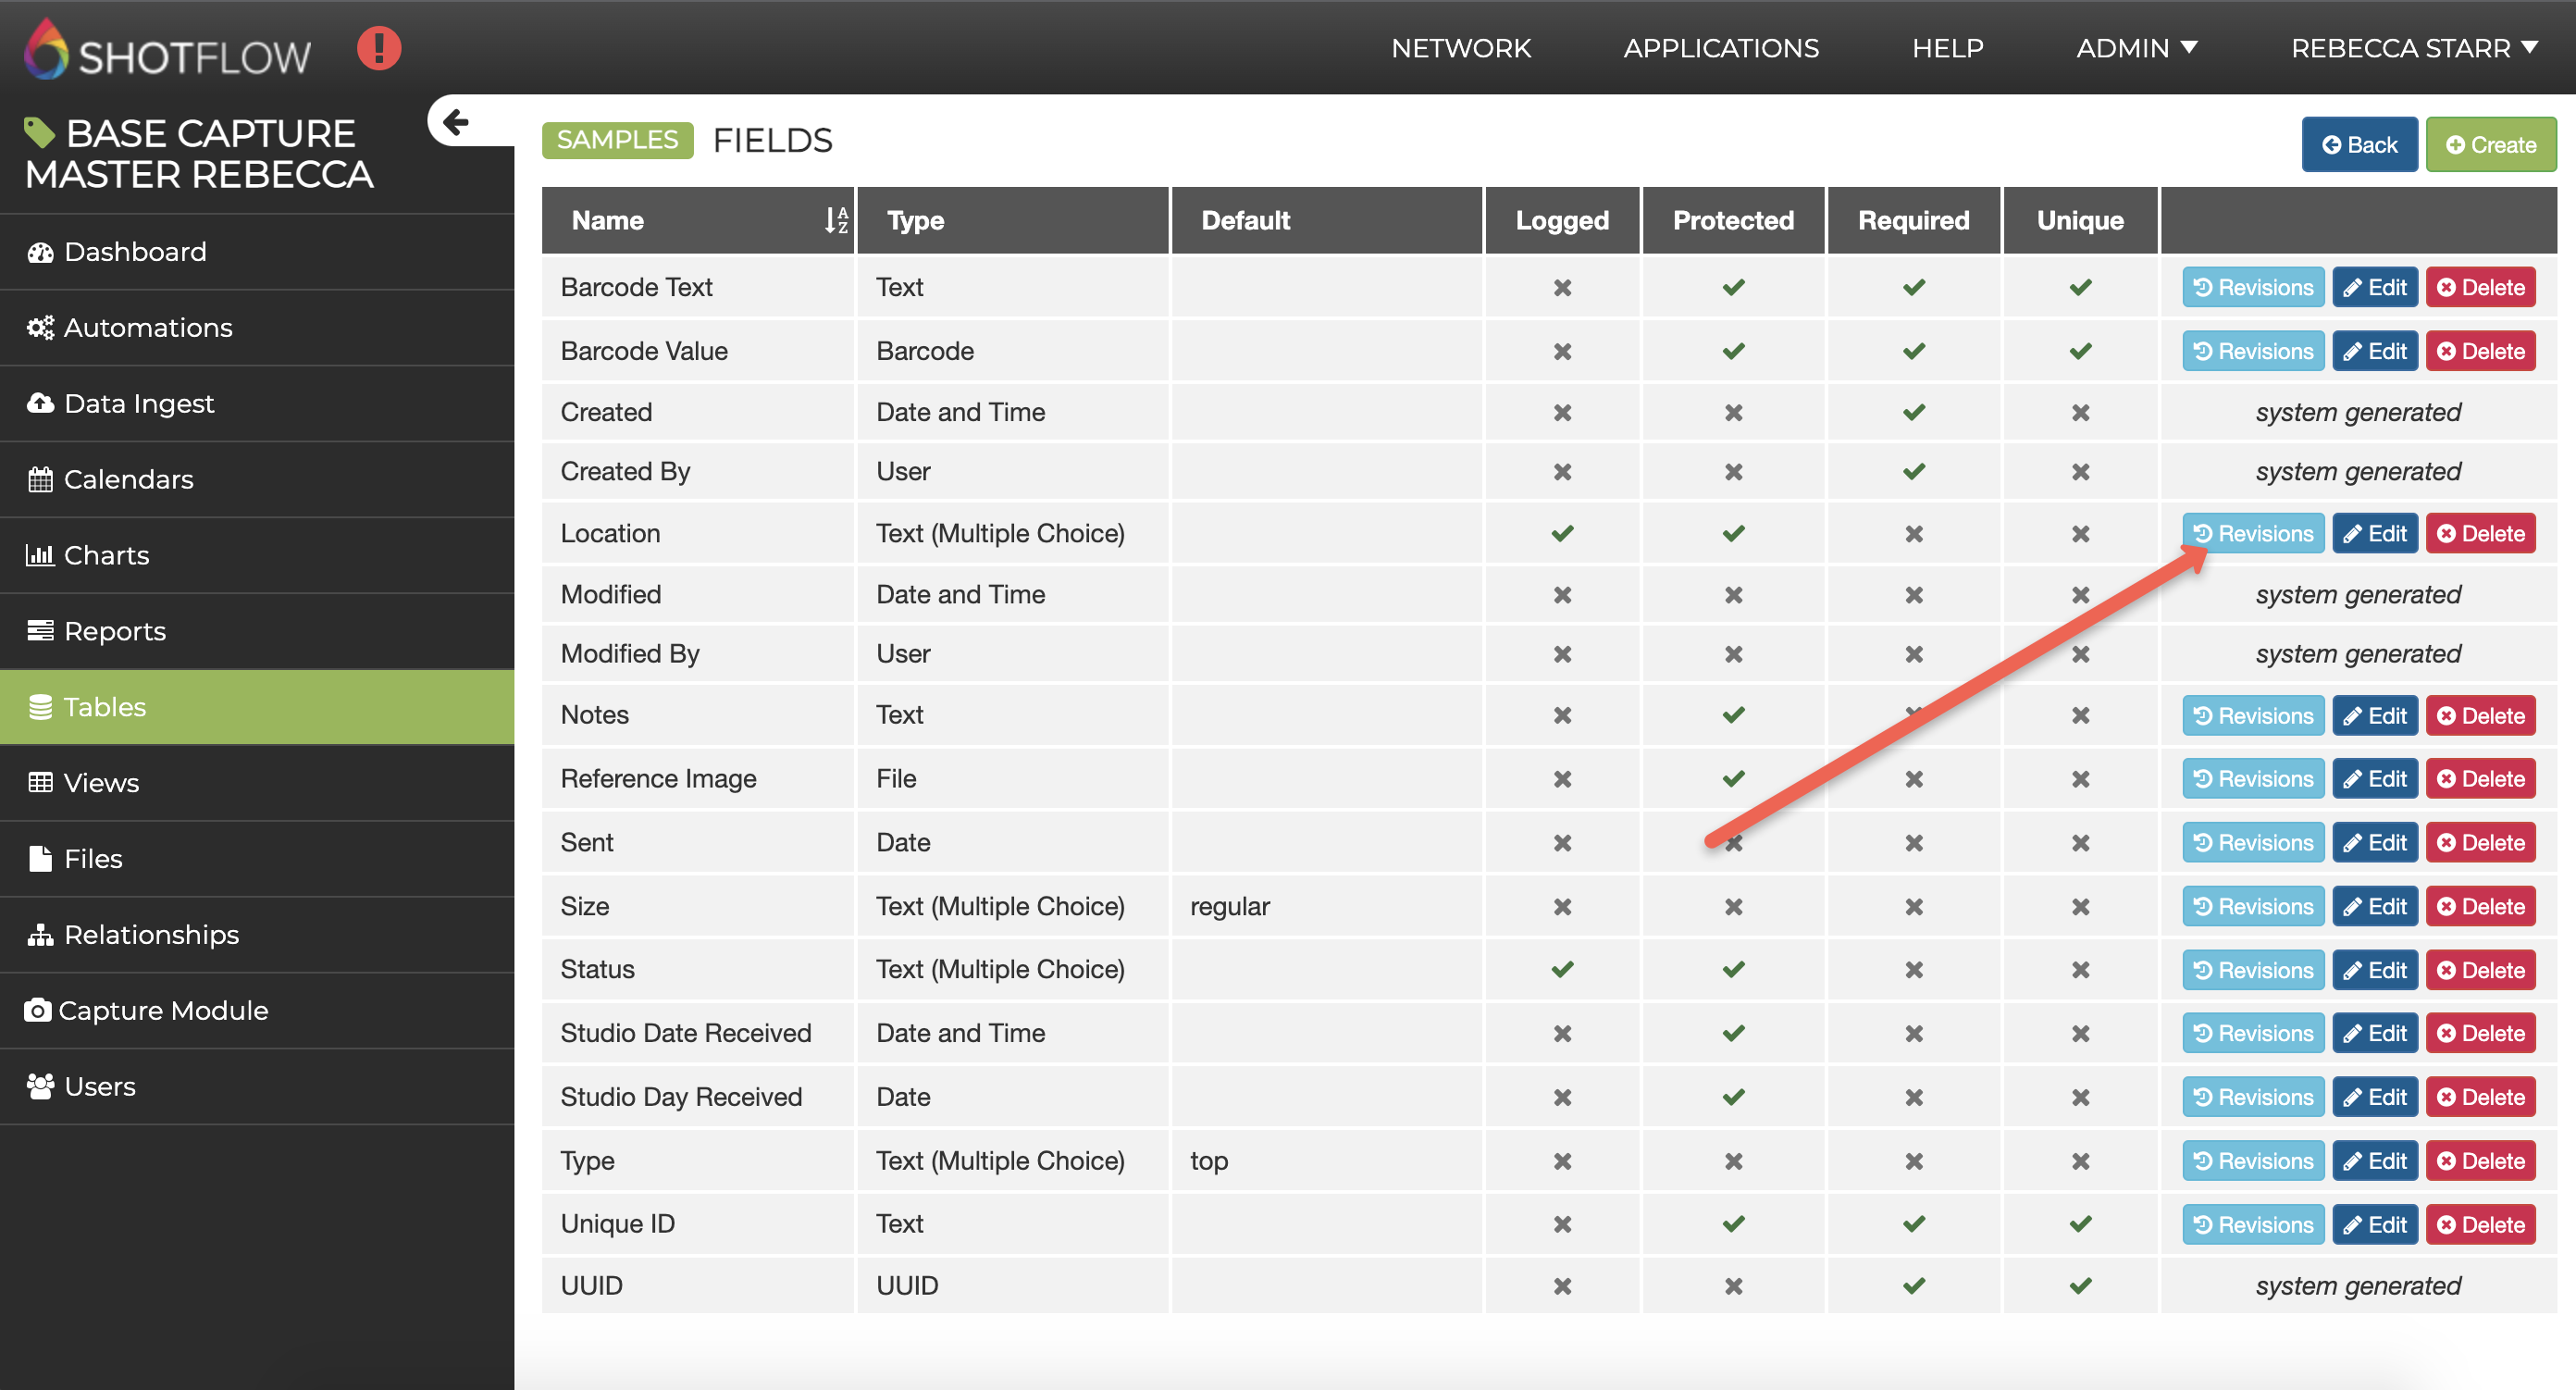Click the Logged checkmark for Location row

[x=1562, y=534]
